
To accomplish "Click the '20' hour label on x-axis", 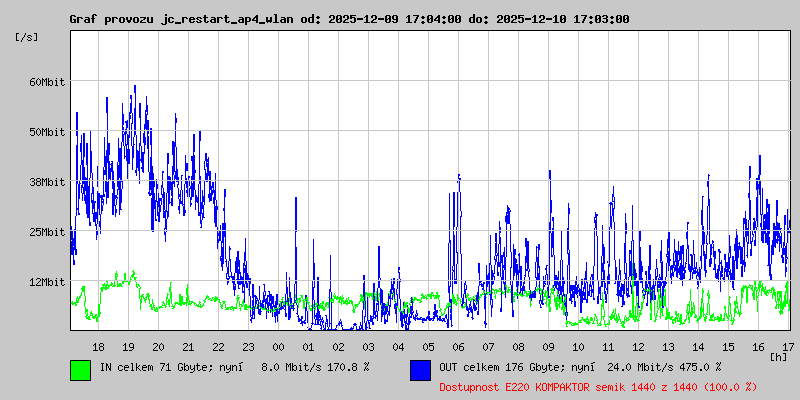I will [158, 347].
